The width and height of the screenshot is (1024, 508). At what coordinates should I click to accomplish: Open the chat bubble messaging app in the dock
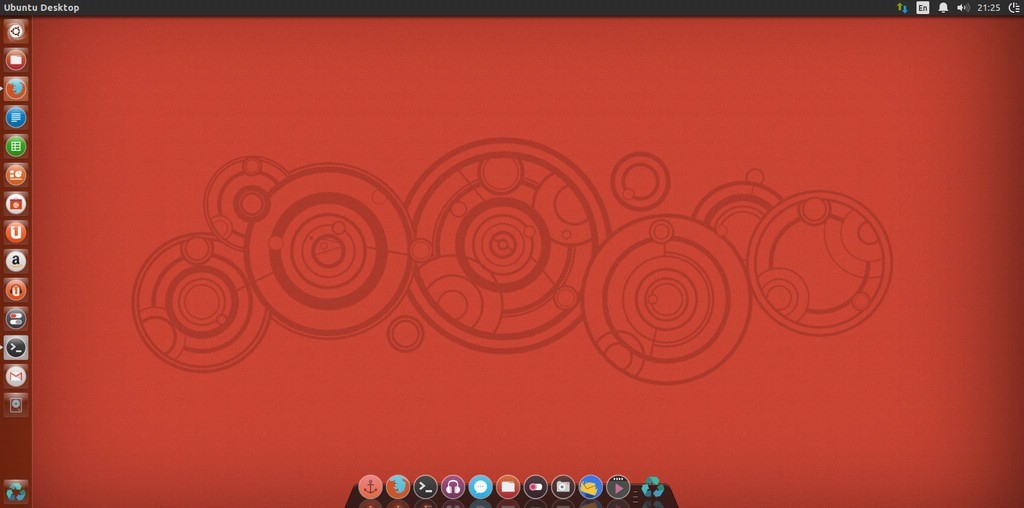(481, 487)
